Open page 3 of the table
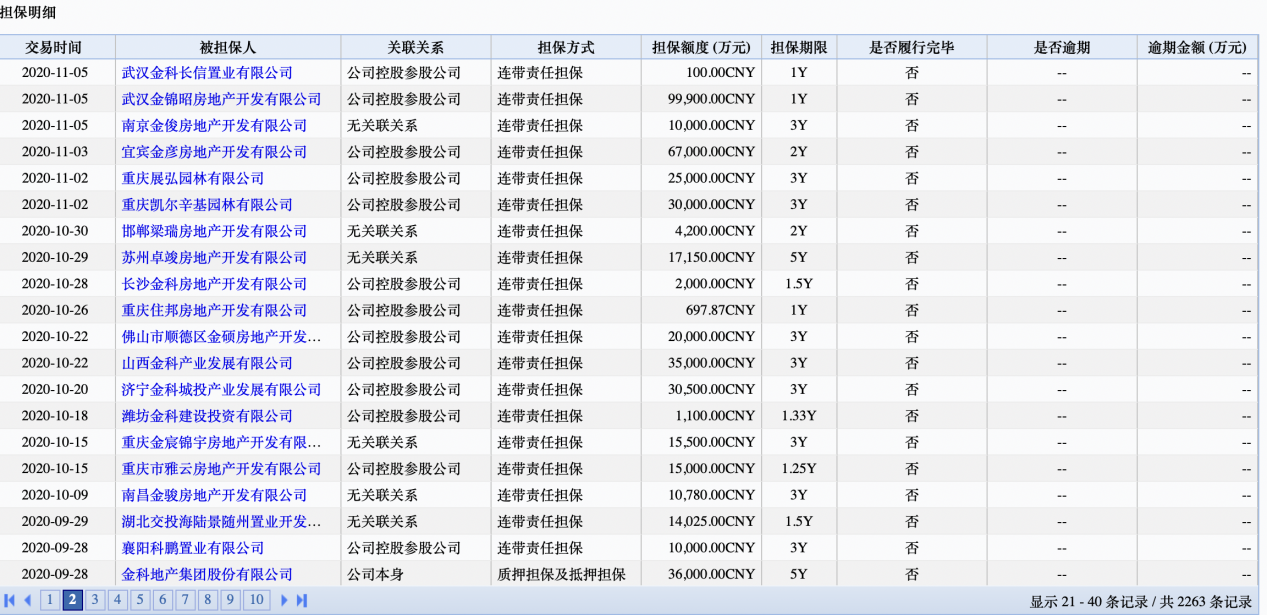 (95, 600)
